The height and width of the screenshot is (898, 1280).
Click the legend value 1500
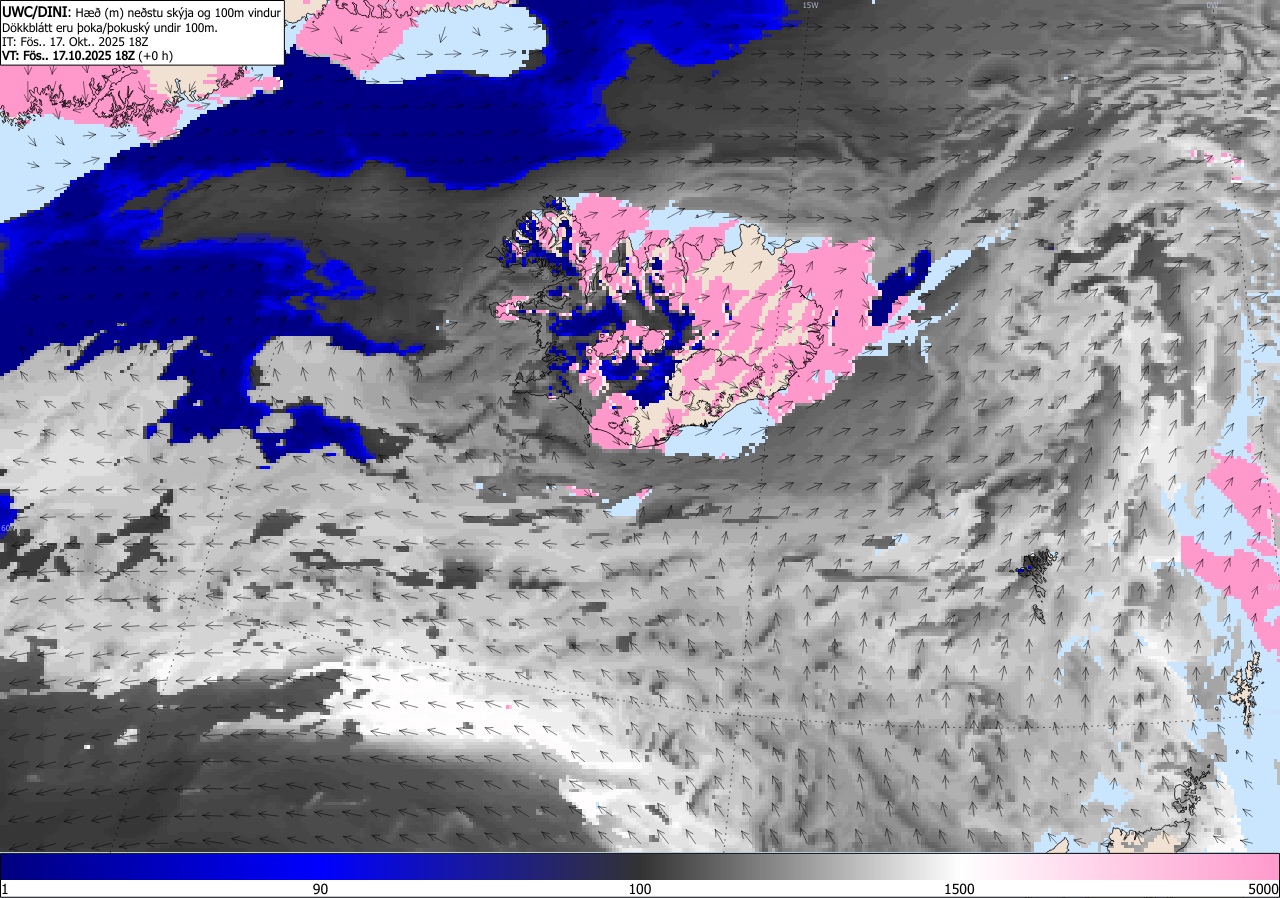(959, 889)
